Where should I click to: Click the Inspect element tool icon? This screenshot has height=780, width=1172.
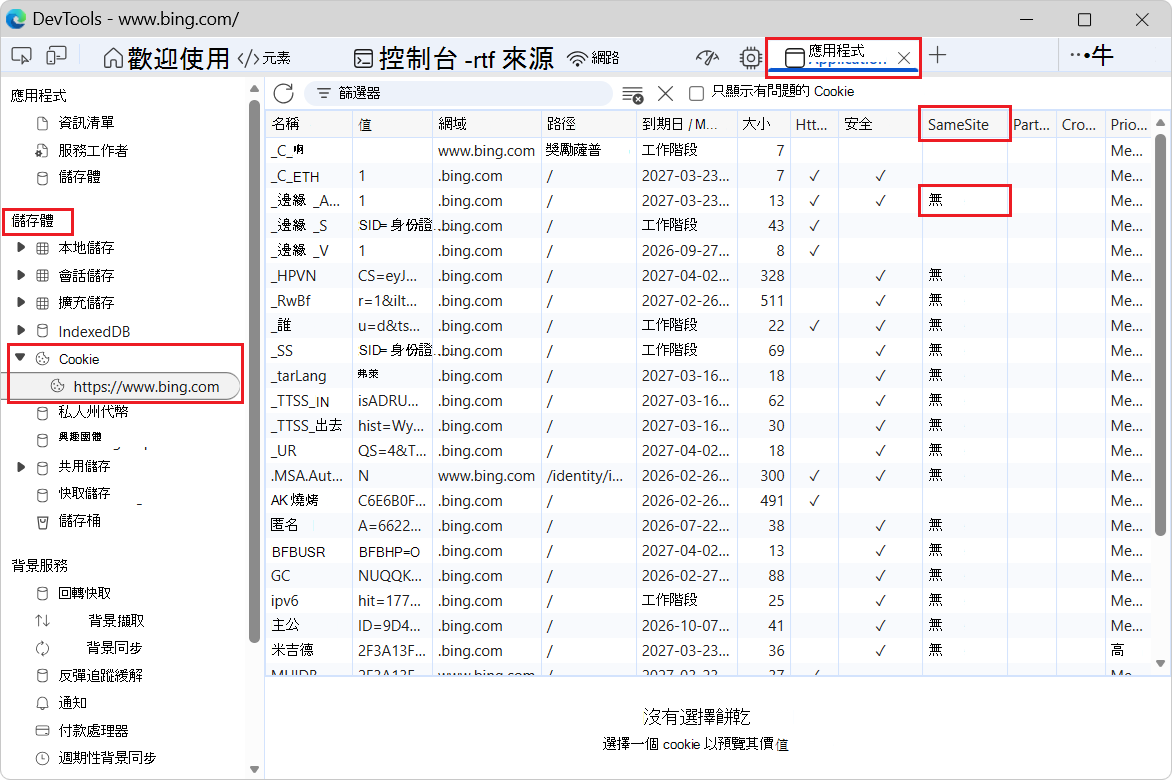click(22, 56)
